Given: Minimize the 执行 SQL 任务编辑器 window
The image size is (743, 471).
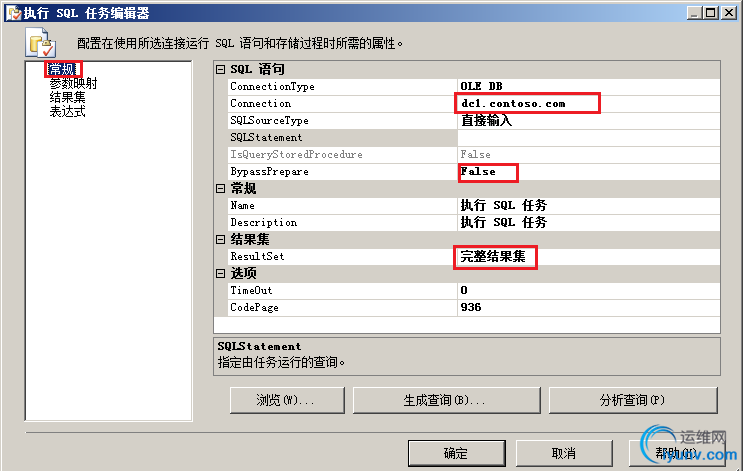Looking at the screenshot, I should [x=694, y=13].
